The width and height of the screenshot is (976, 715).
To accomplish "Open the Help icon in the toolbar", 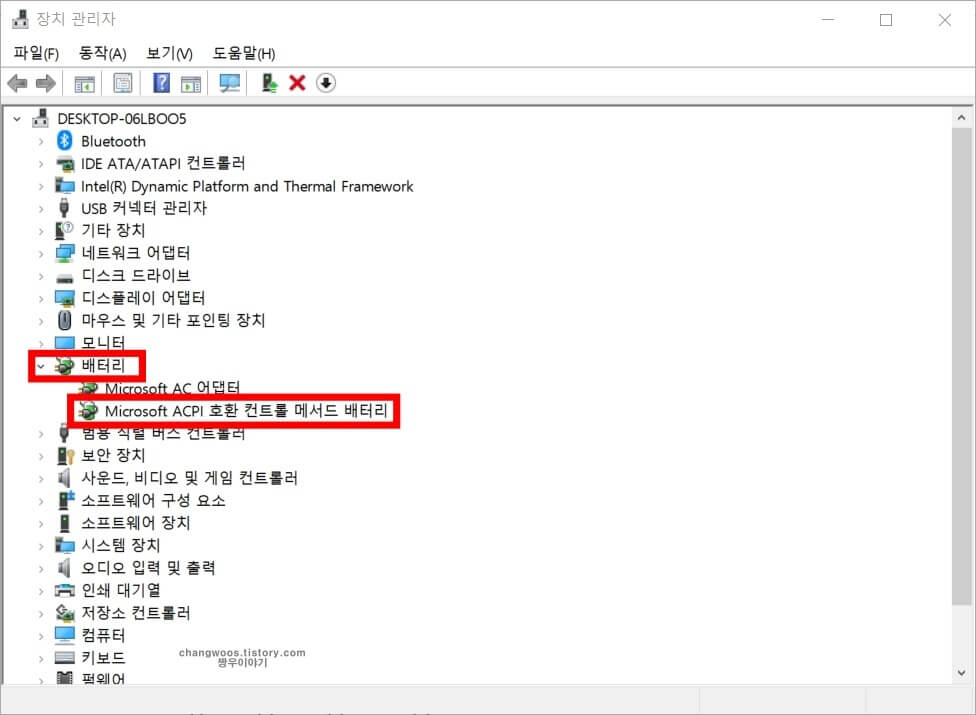I will (x=160, y=82).
